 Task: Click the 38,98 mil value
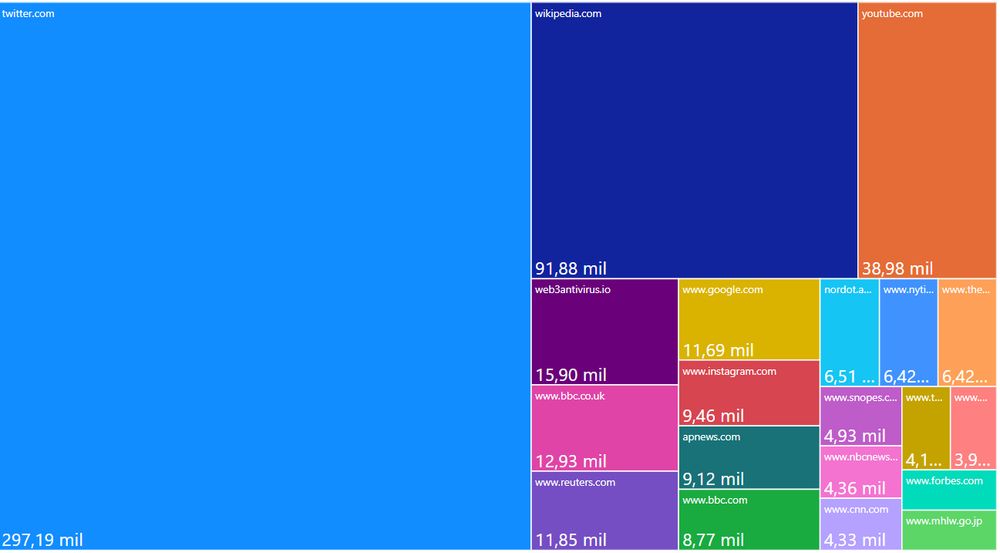pos(897,269)
